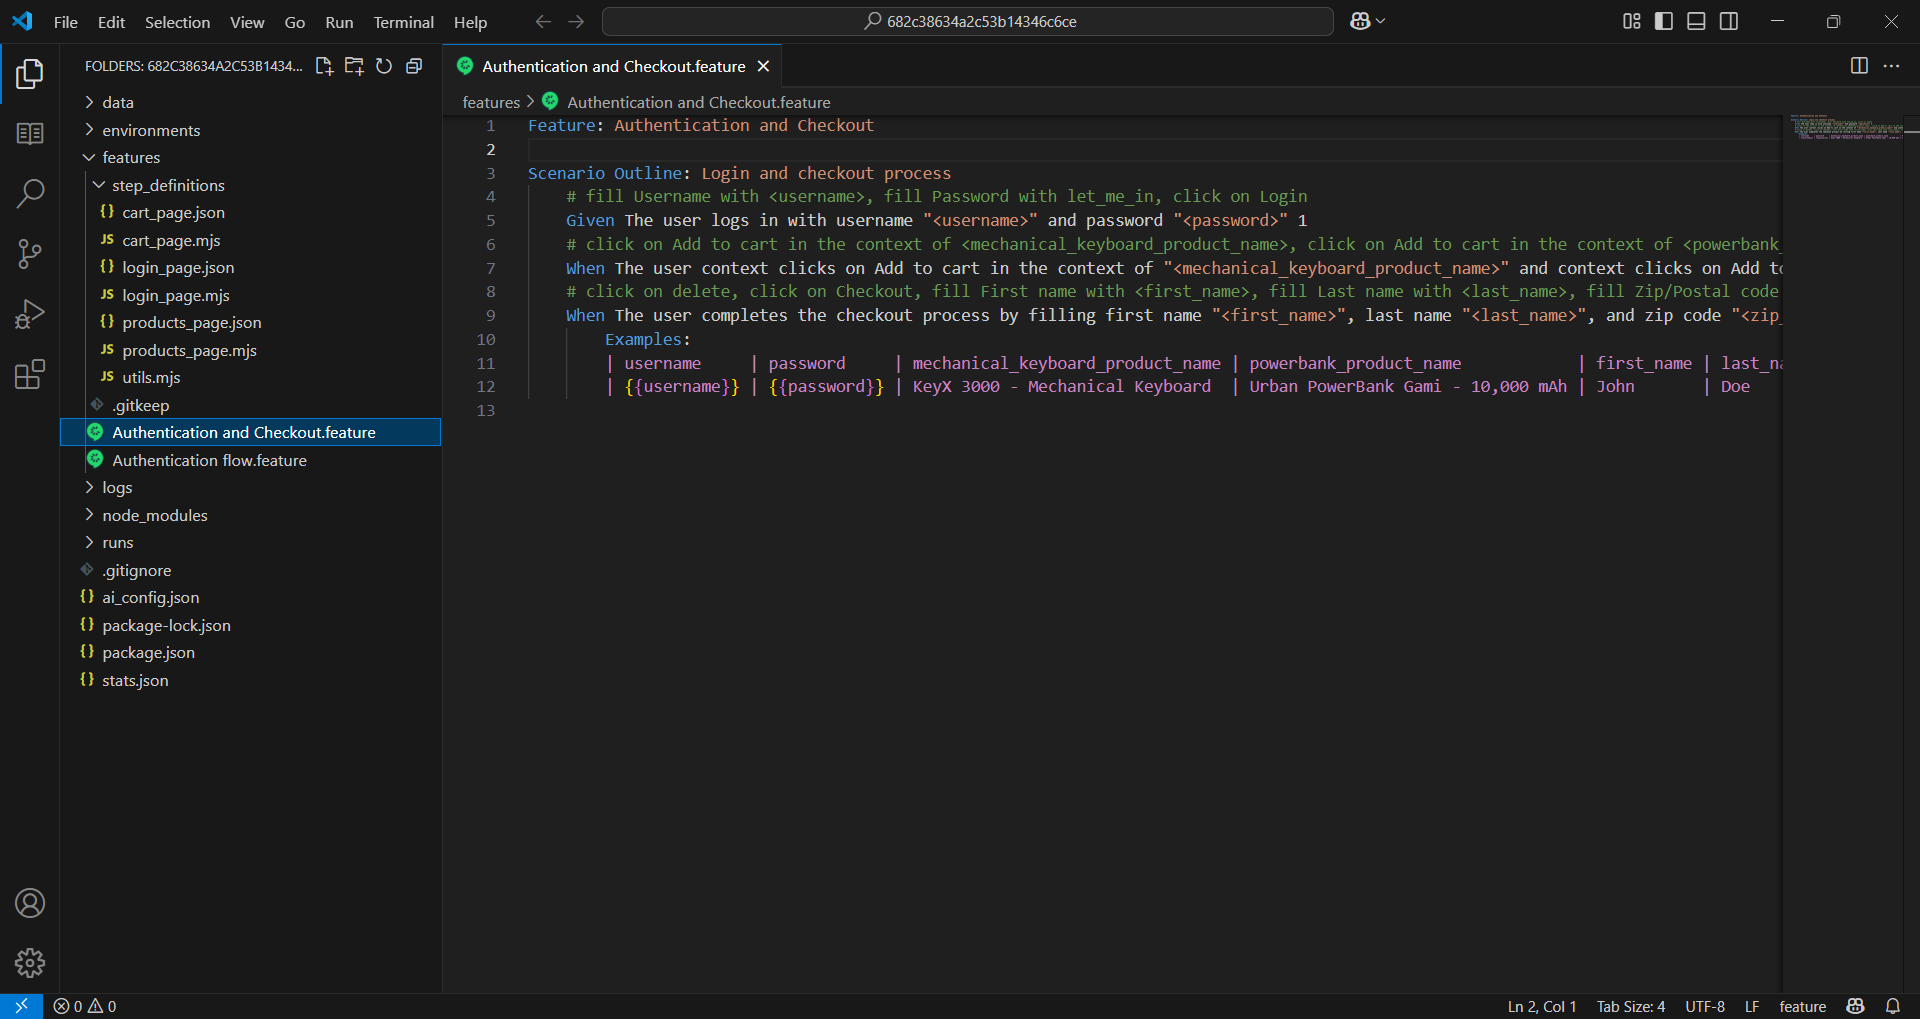Screen dimensions: 1920x1019
Task: Split the editor to the right
Action: coord(1859,66)
